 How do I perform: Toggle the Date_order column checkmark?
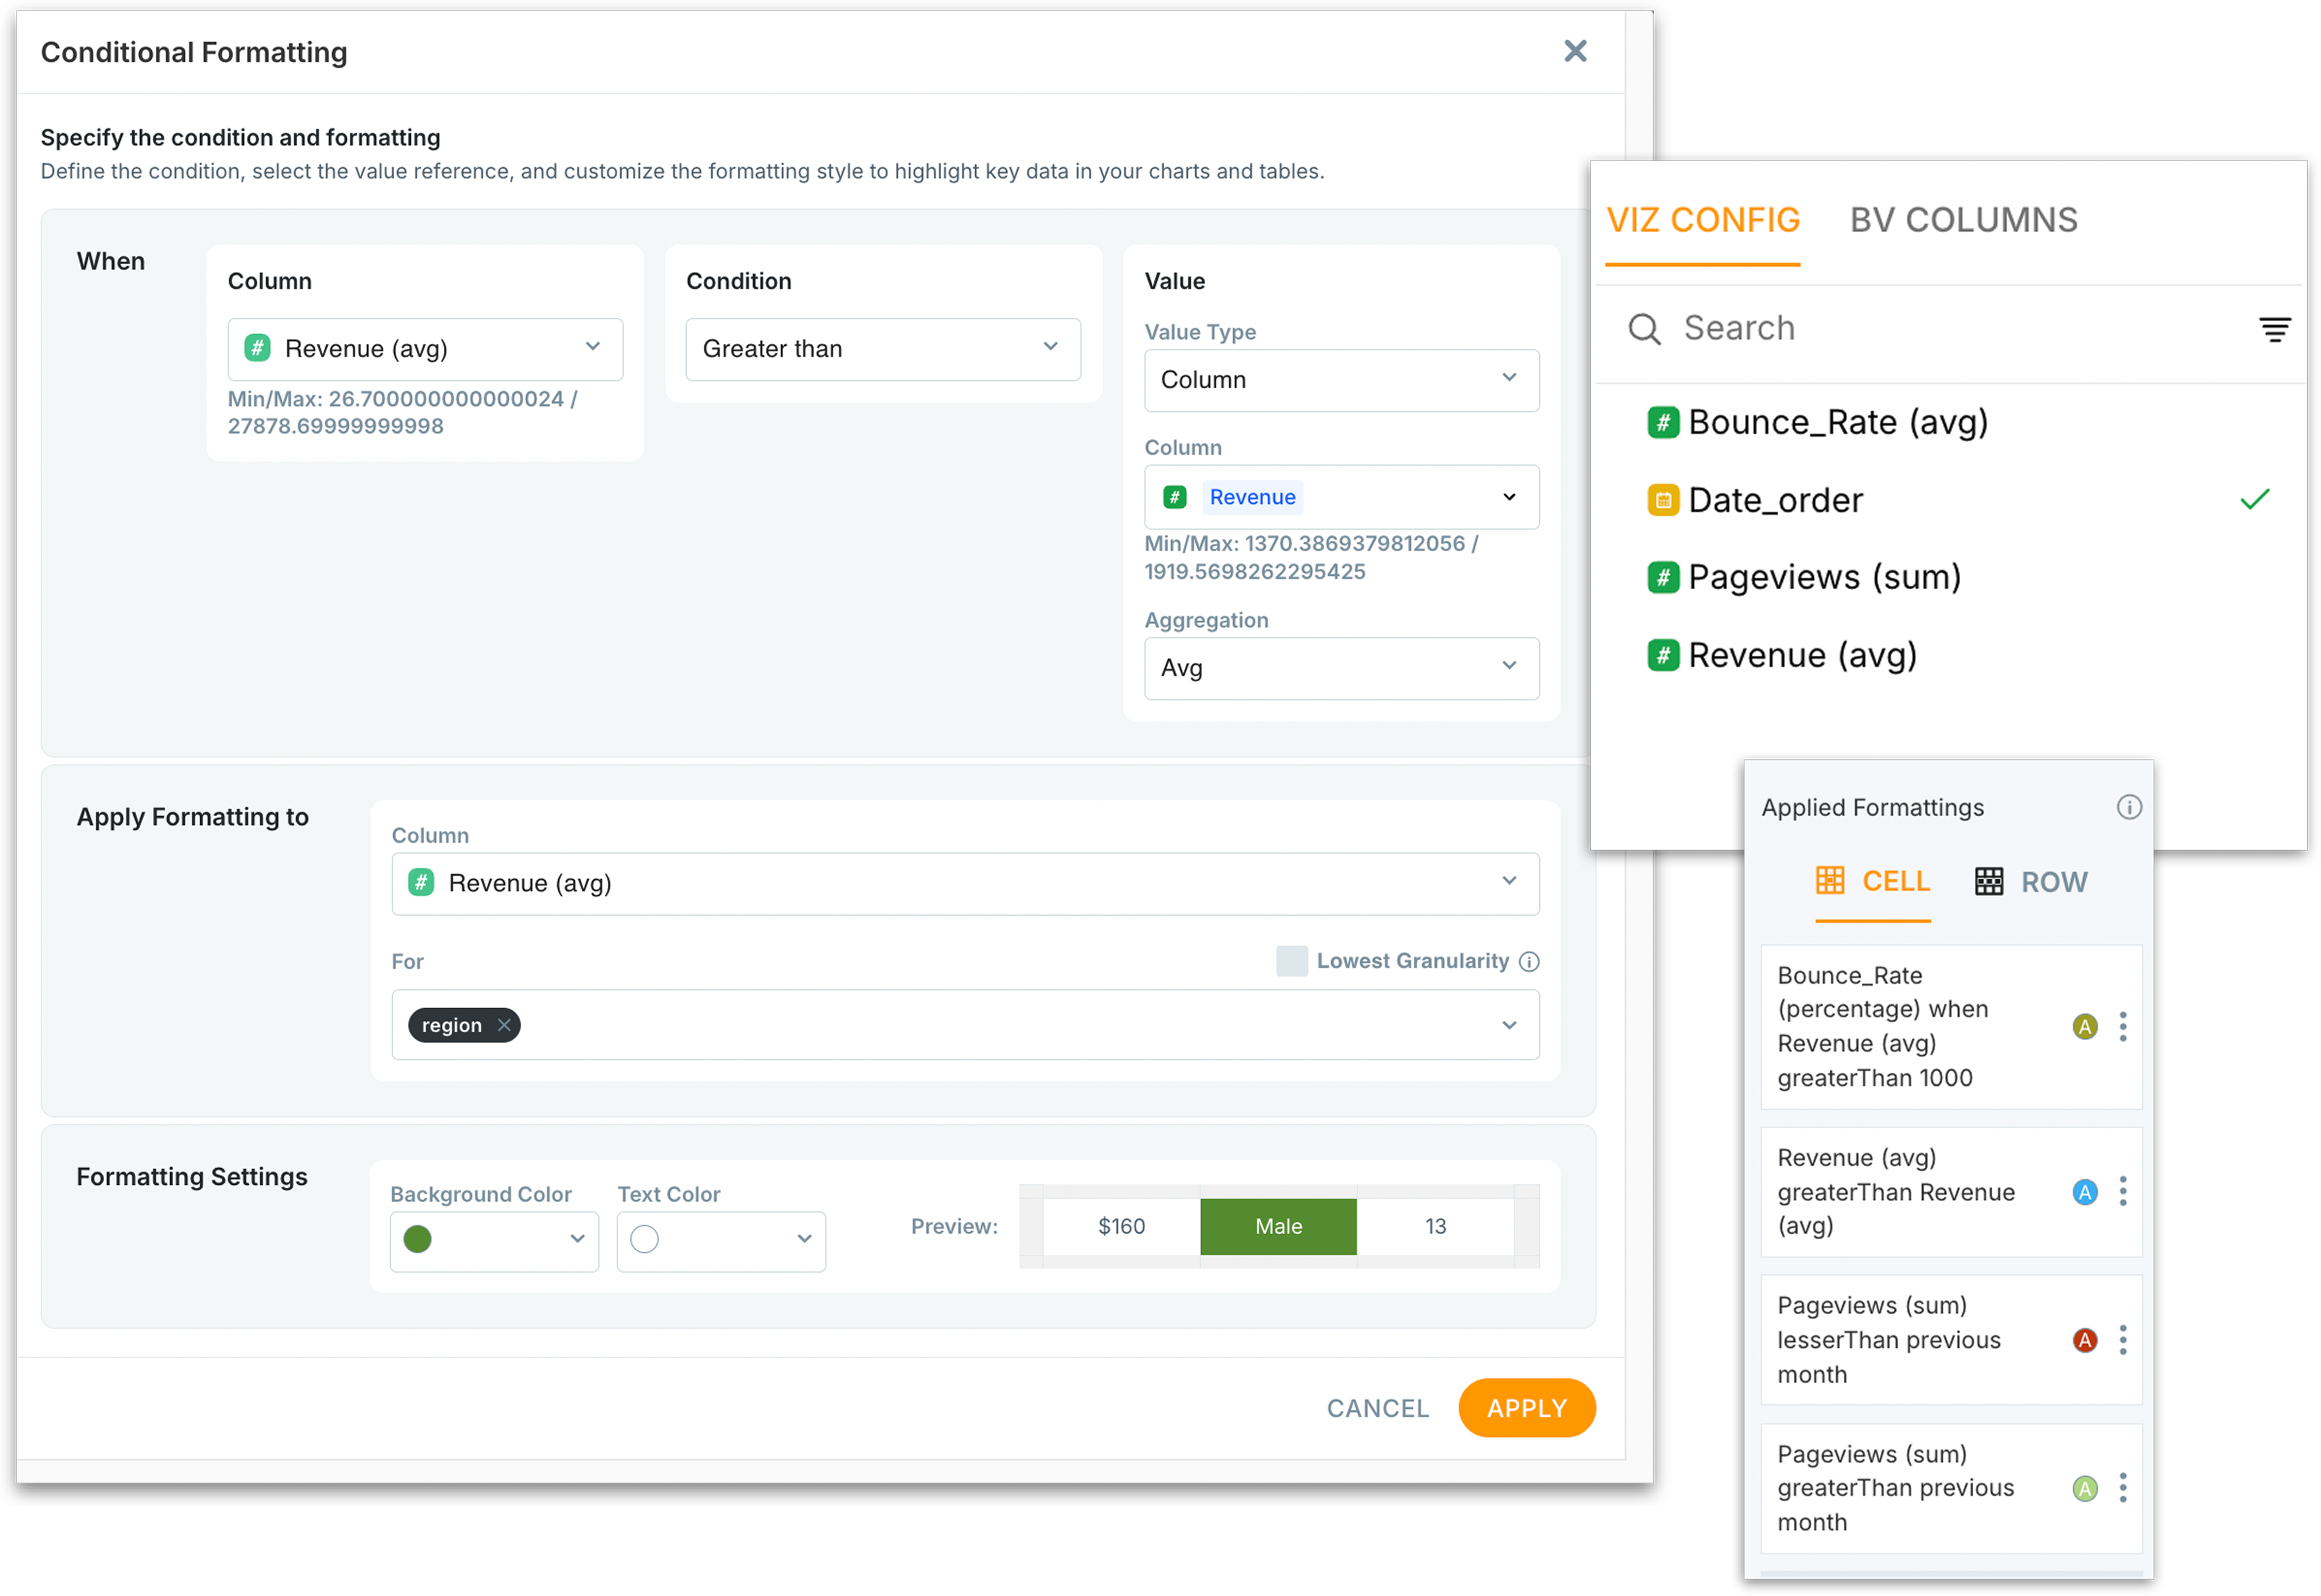point(2255,499)
